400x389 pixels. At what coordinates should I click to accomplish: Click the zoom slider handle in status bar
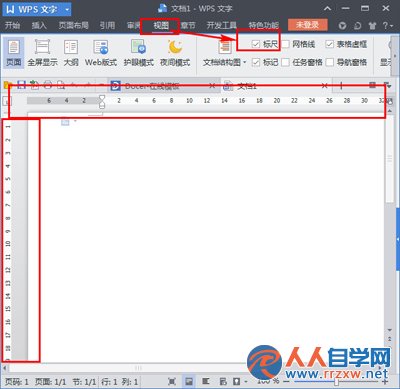coord(337,382)
